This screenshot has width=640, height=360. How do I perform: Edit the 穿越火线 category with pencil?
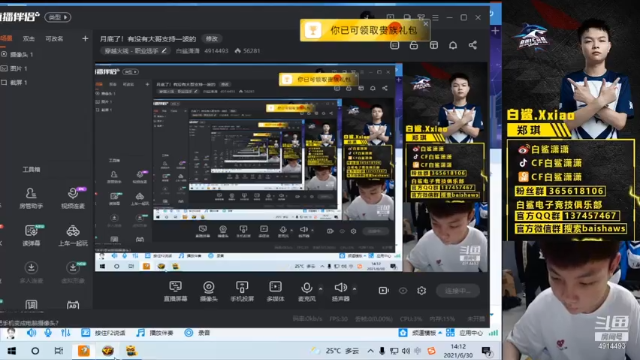(164, 51)
